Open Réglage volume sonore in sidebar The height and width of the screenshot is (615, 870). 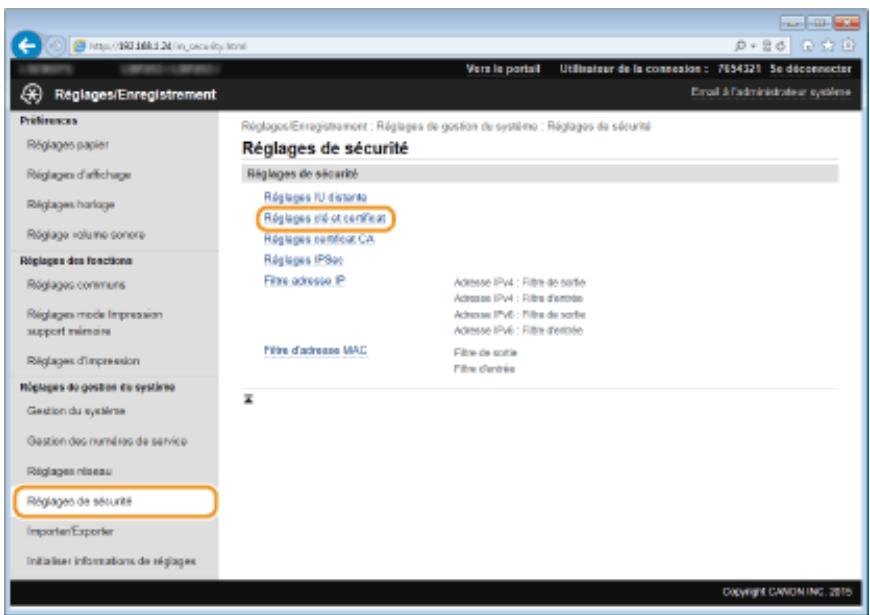pyautogui.click(x=86, y=235)
